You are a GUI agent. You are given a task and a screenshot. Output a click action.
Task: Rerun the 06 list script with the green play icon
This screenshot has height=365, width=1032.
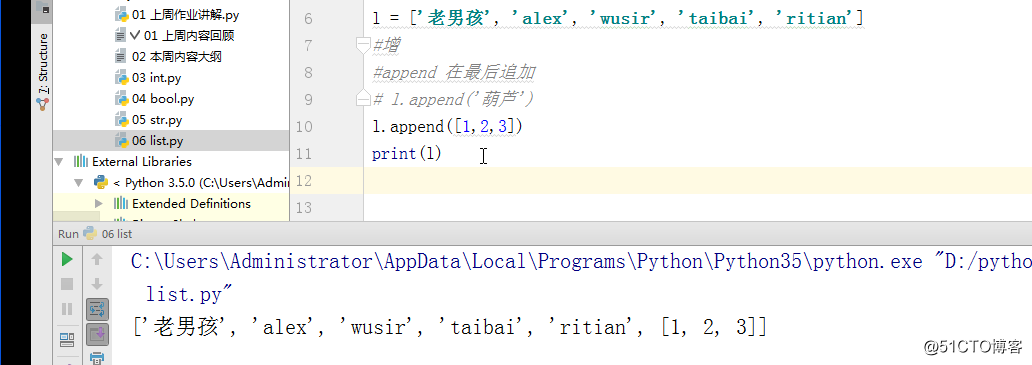click(66, 259)
